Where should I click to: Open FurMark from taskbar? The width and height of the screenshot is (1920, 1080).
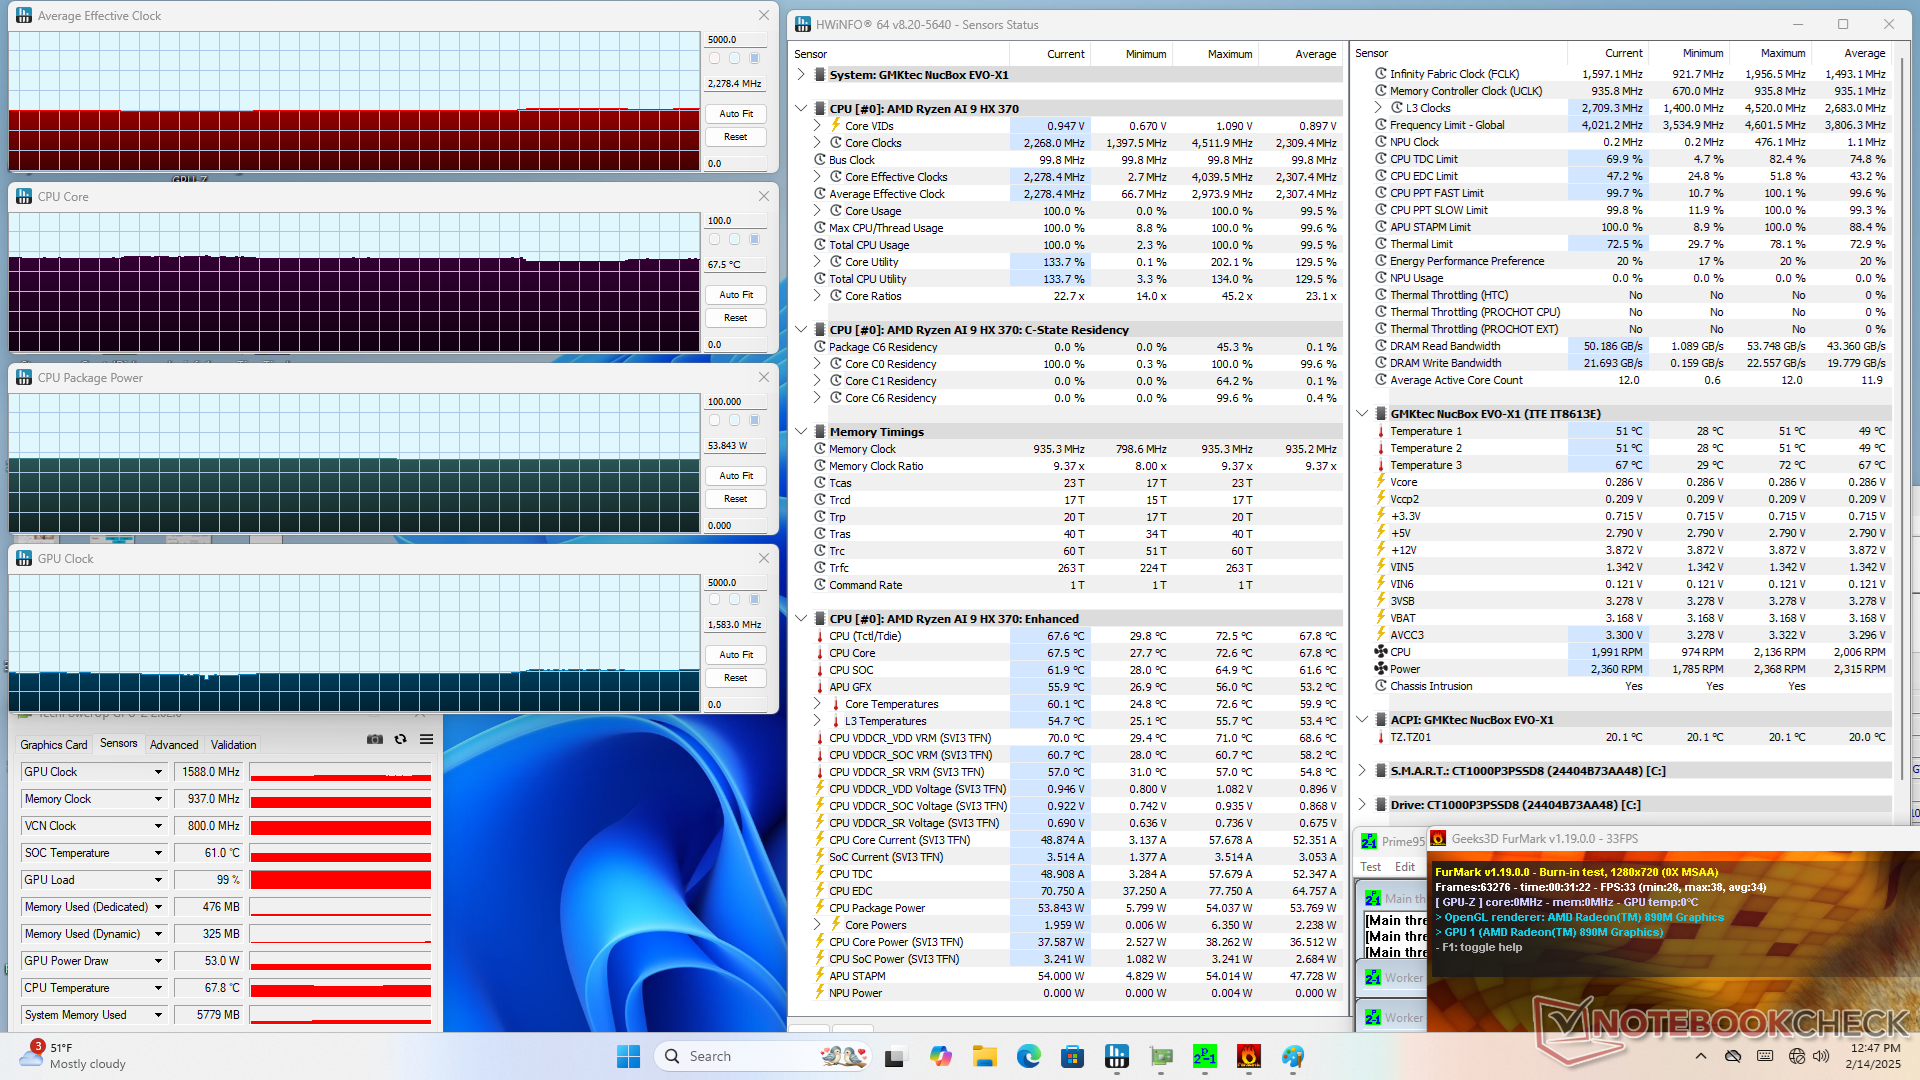coord(1248,1056)
